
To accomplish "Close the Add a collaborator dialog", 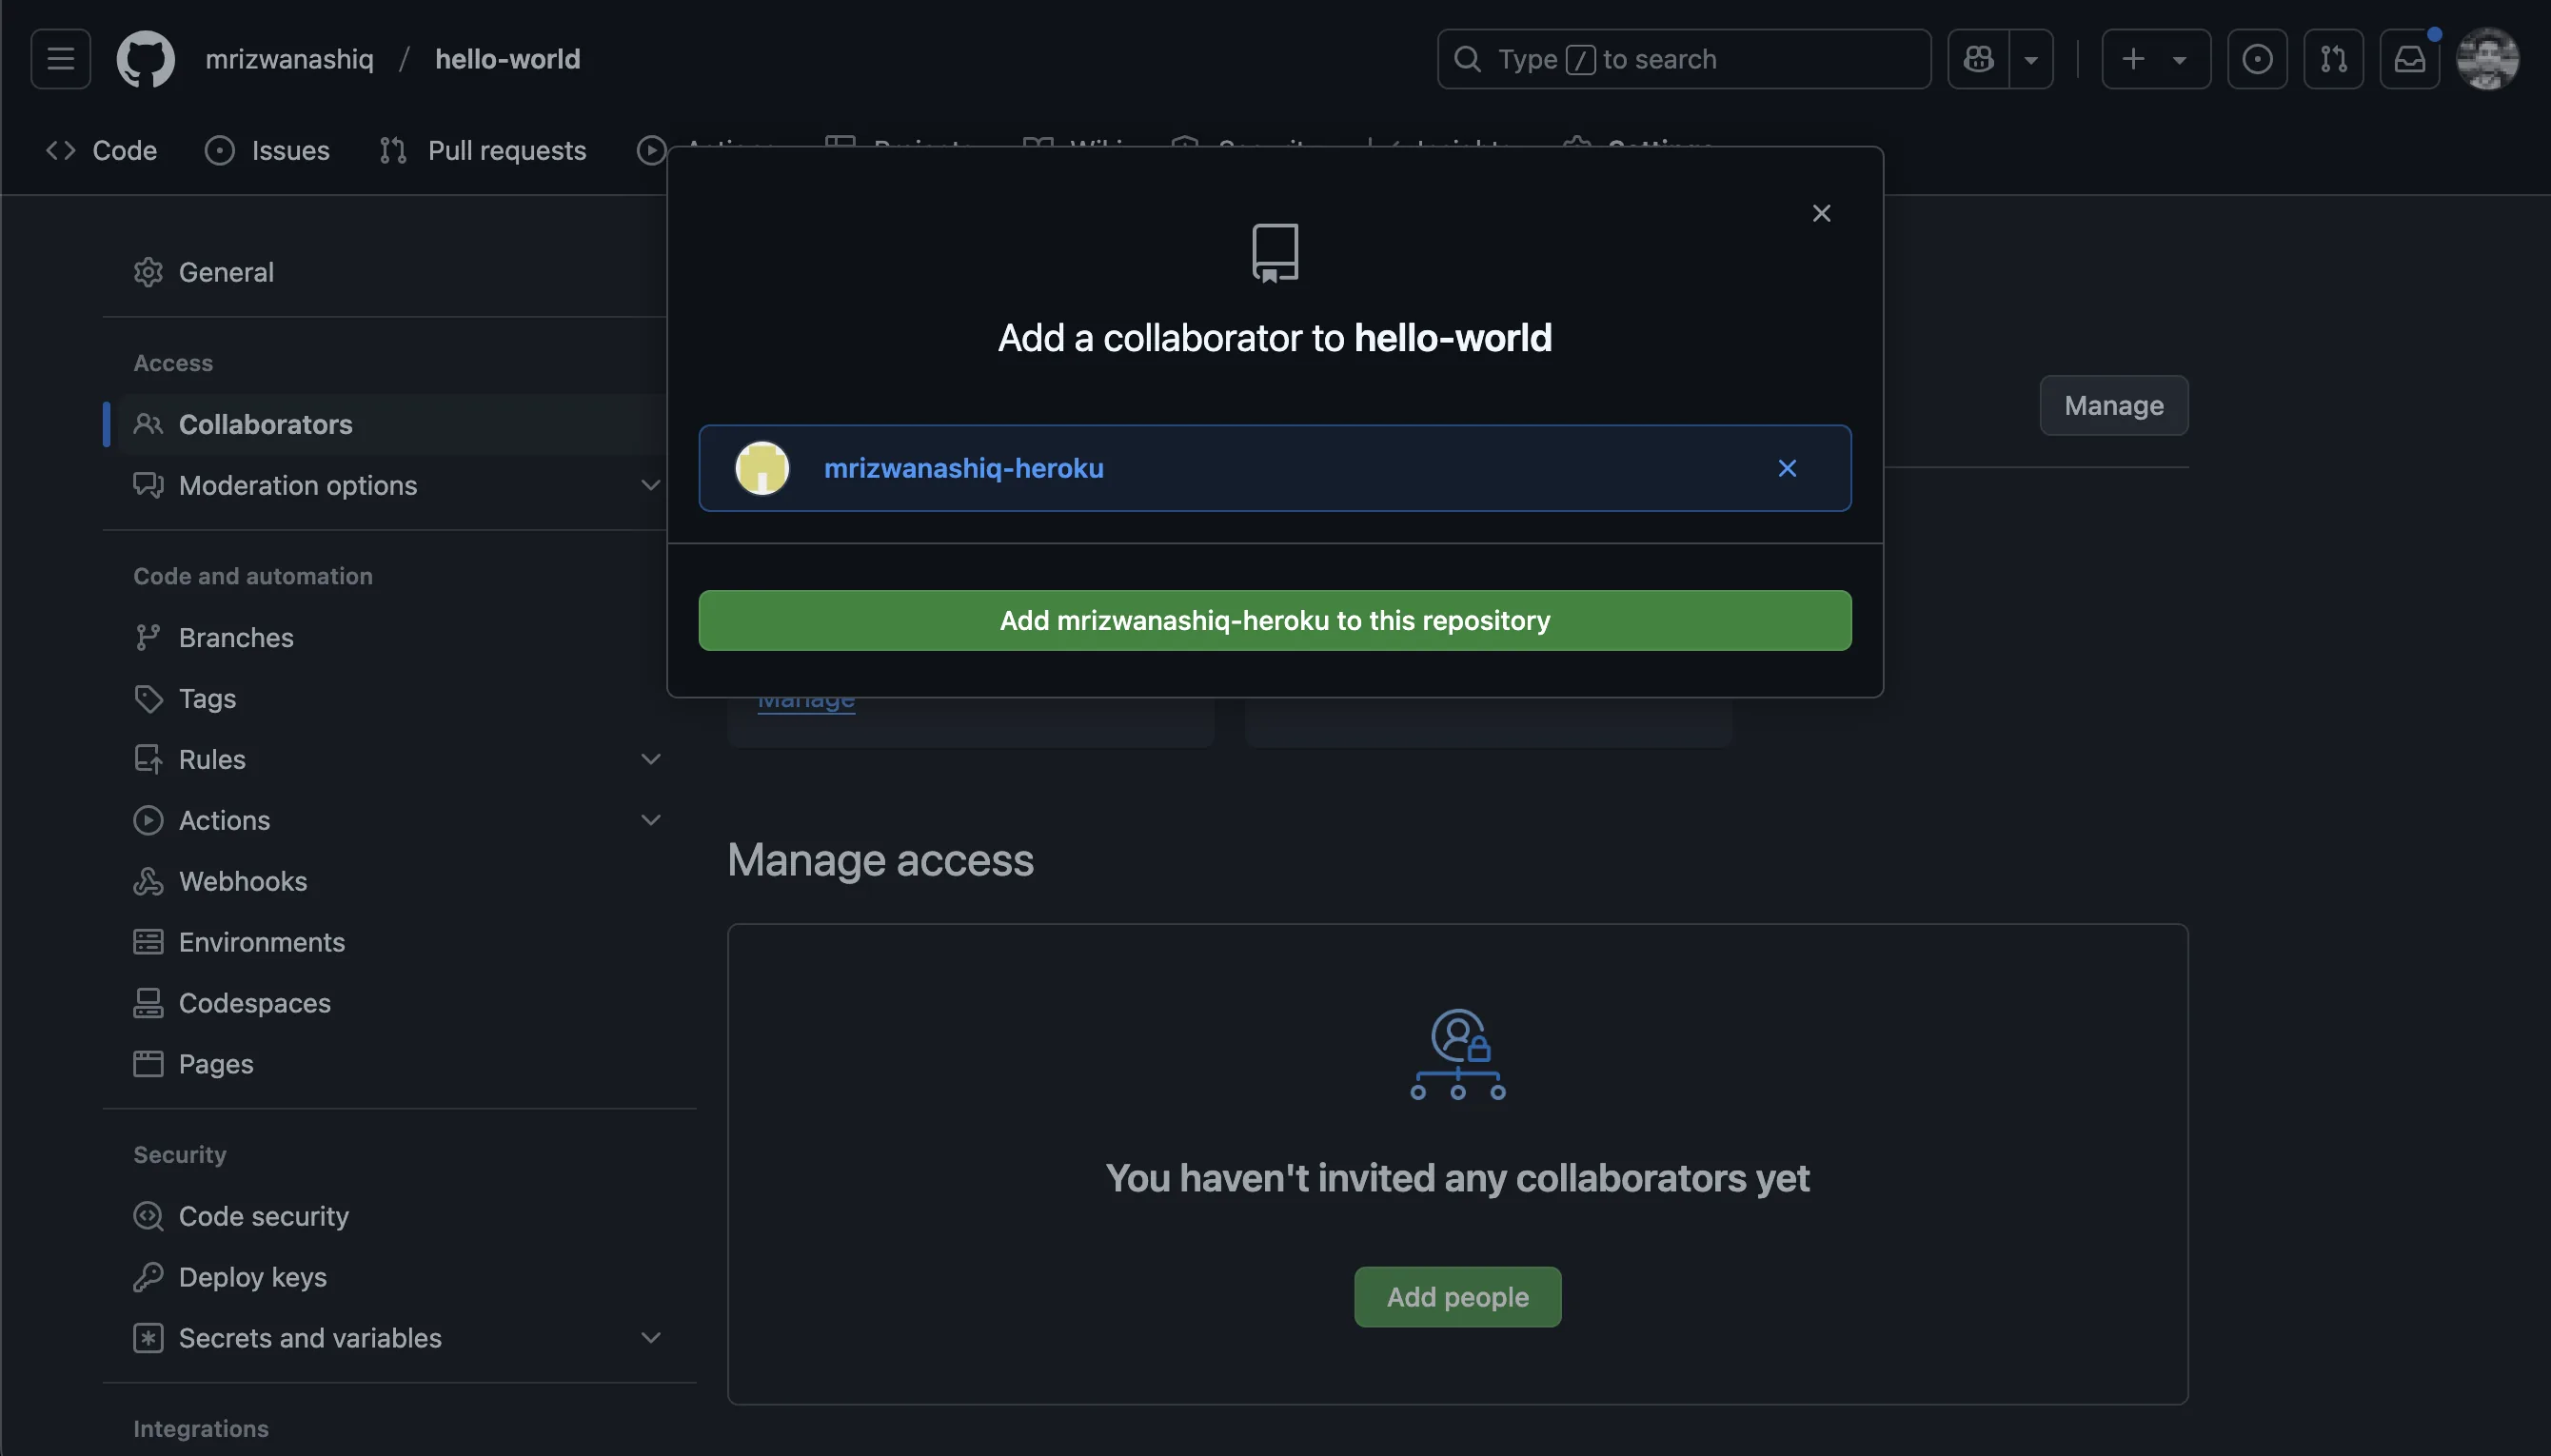I will (x=1821, y=213).
